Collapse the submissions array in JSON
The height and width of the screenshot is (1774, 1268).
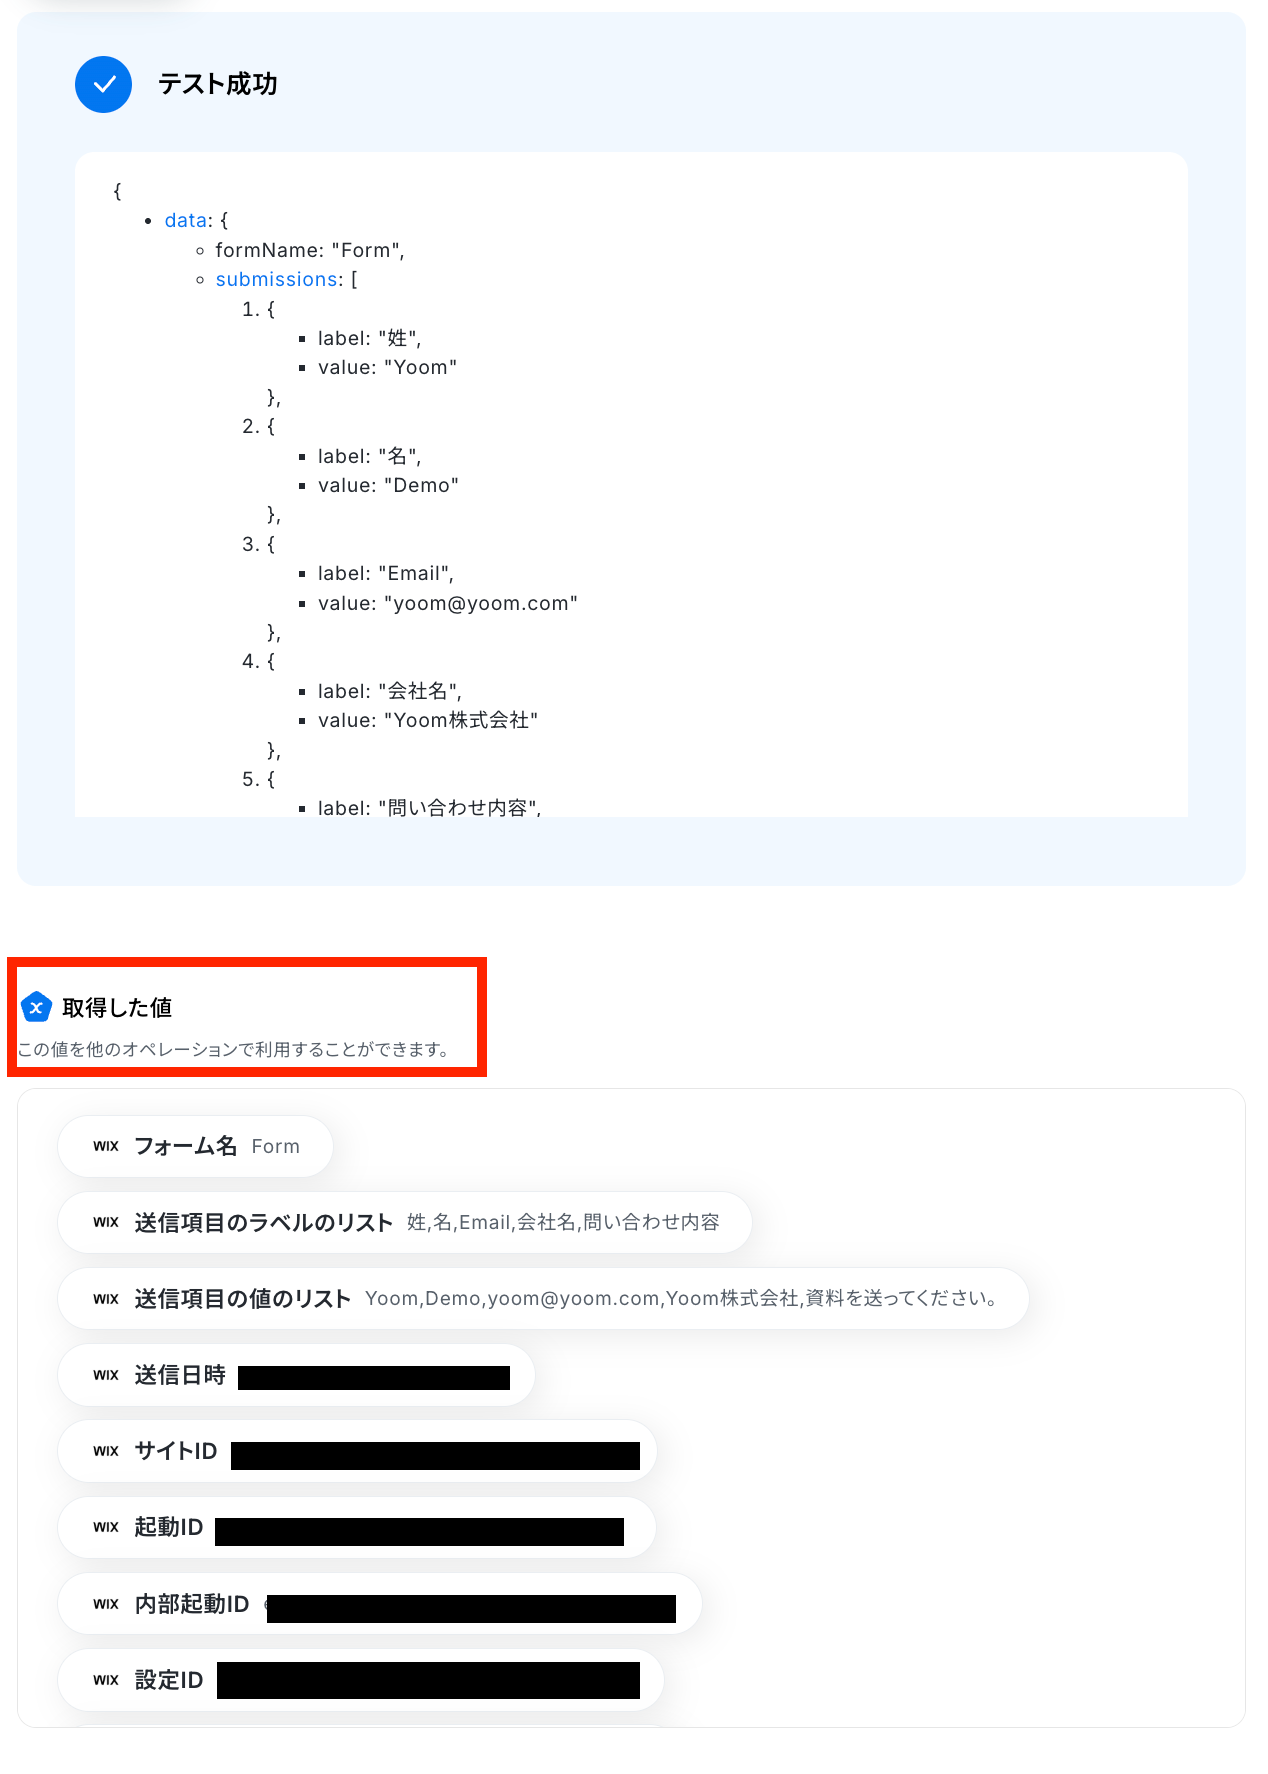pos(277,279)
